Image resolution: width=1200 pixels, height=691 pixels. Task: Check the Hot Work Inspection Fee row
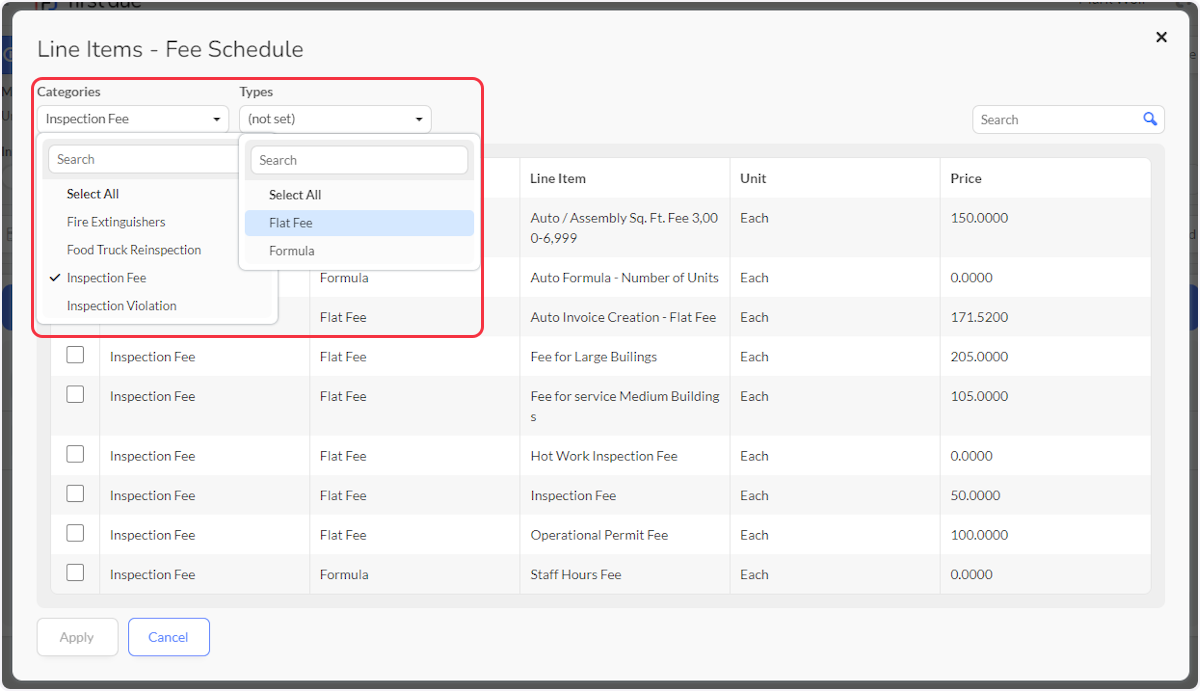click(x=75, y=454)
